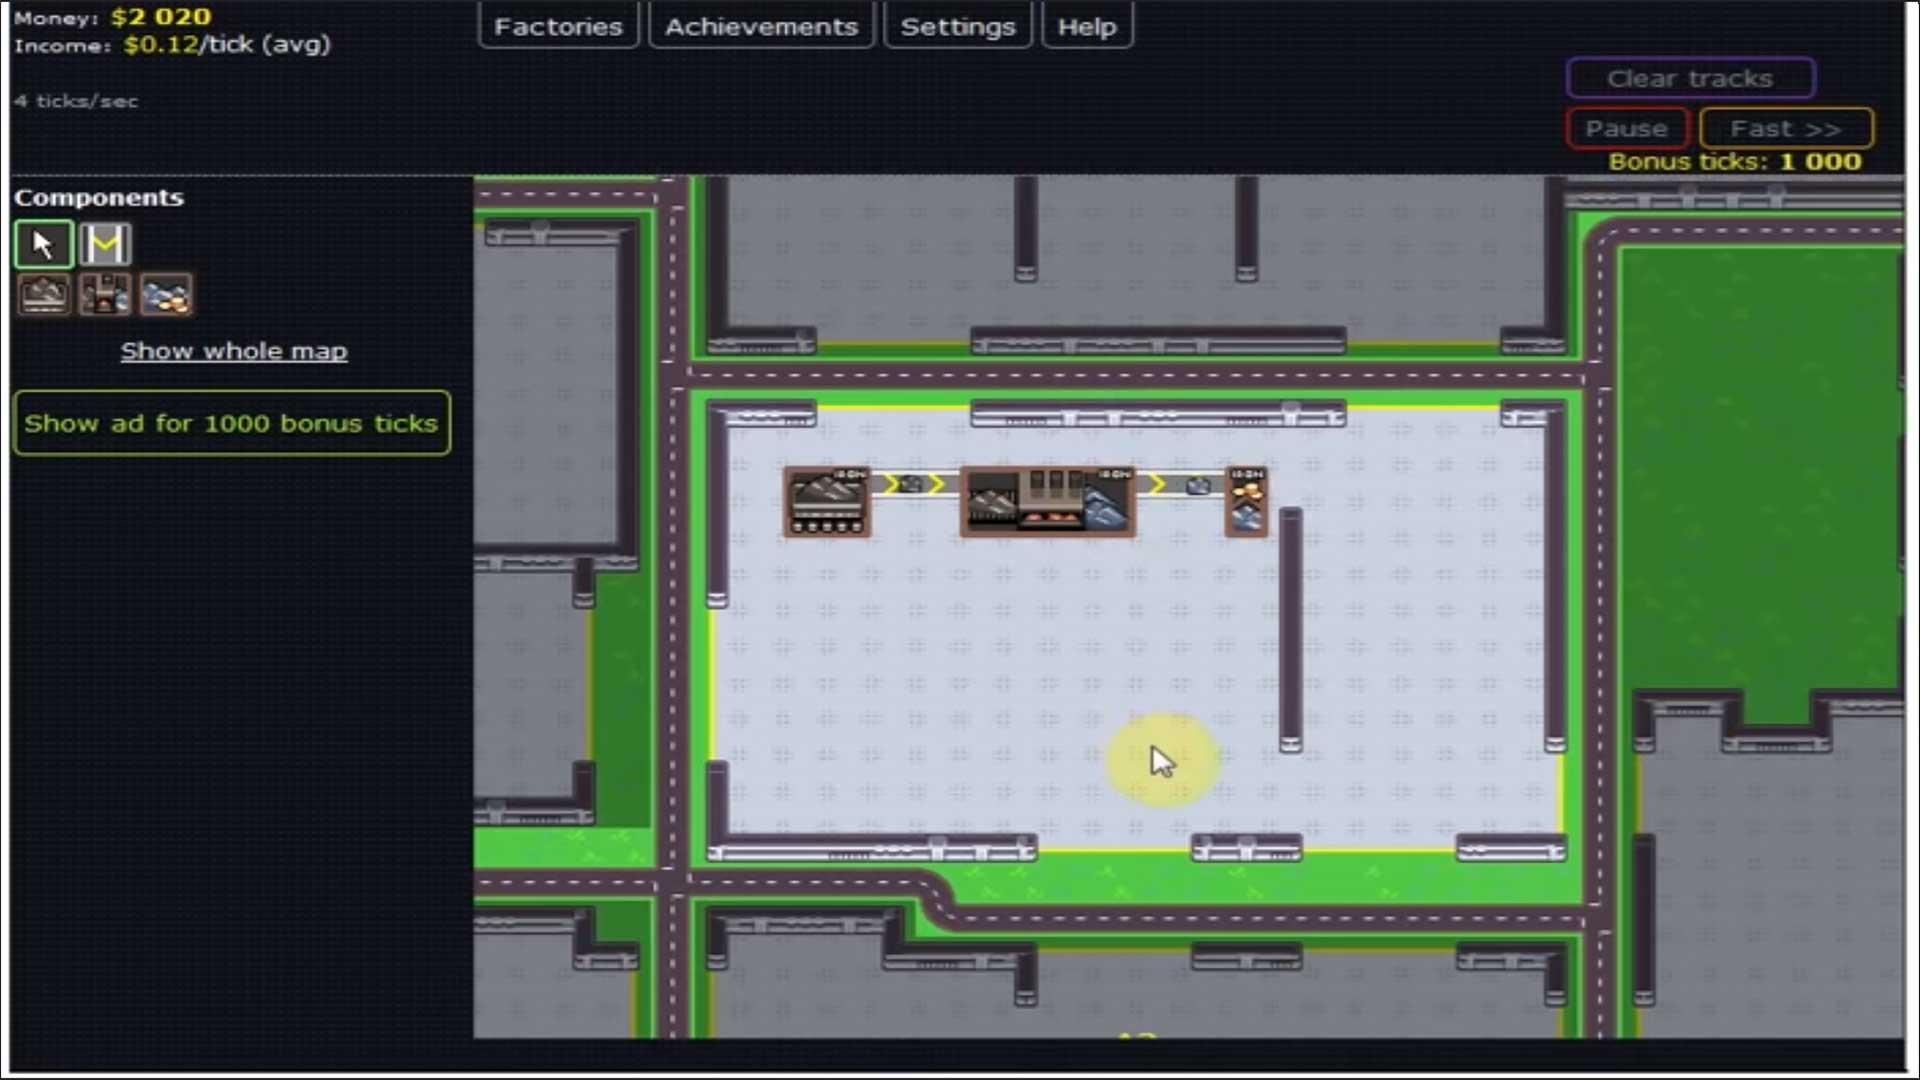1920x1080 pixels.
Task: Select the pointer cursor tool
Action: click(43, 244)
